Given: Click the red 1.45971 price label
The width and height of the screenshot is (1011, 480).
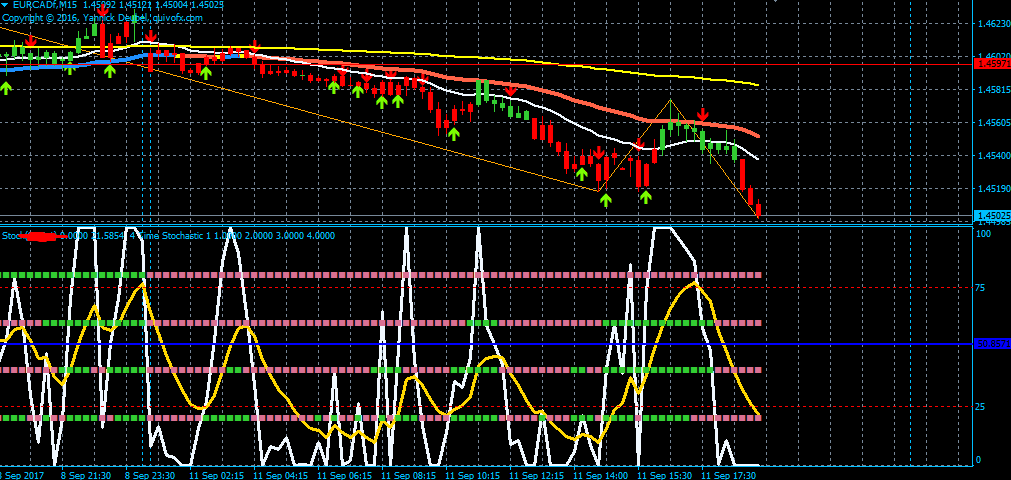Looking at the screenshot, I should [x=992, y=64].
